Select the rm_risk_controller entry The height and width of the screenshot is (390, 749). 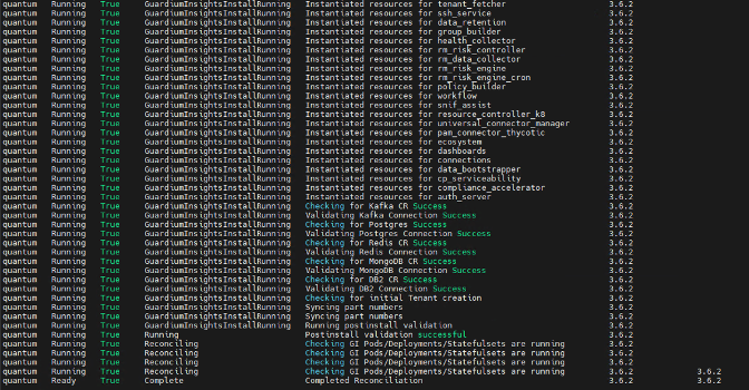481,50
